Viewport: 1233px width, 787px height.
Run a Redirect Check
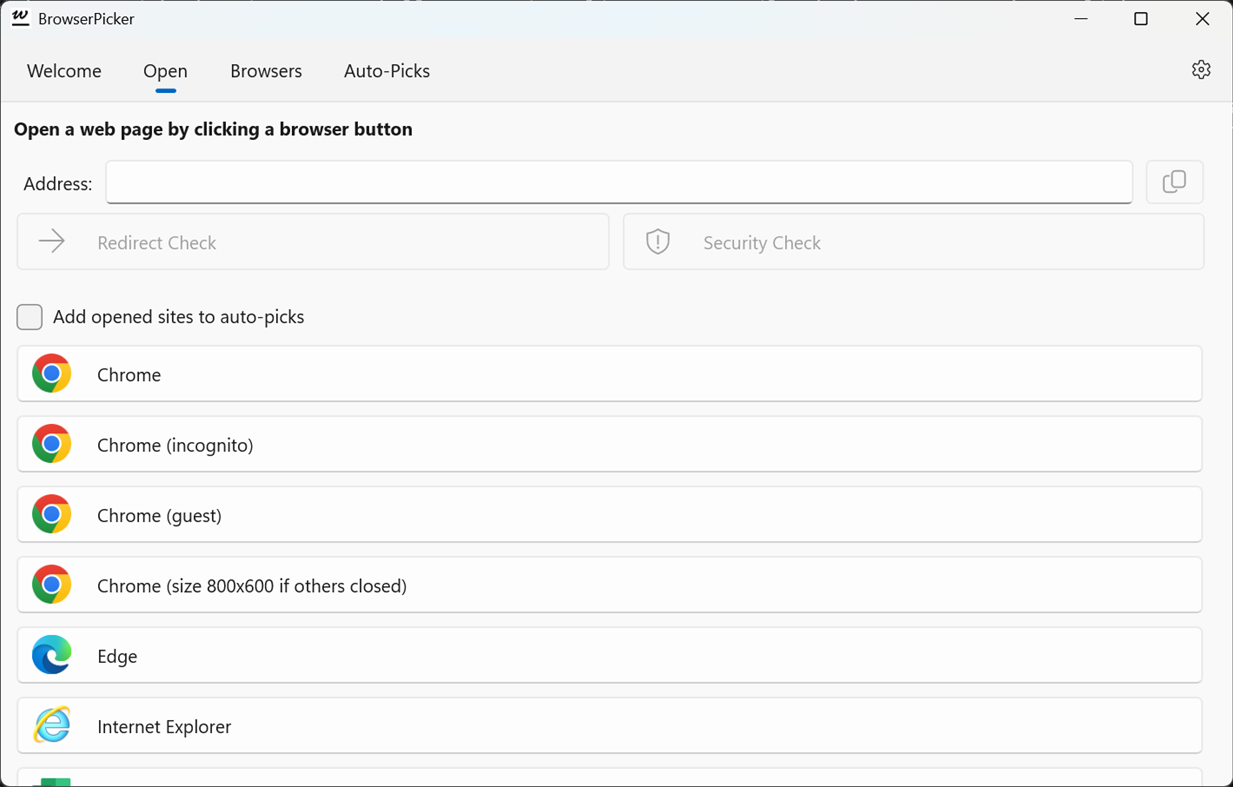tap(313, 241)
